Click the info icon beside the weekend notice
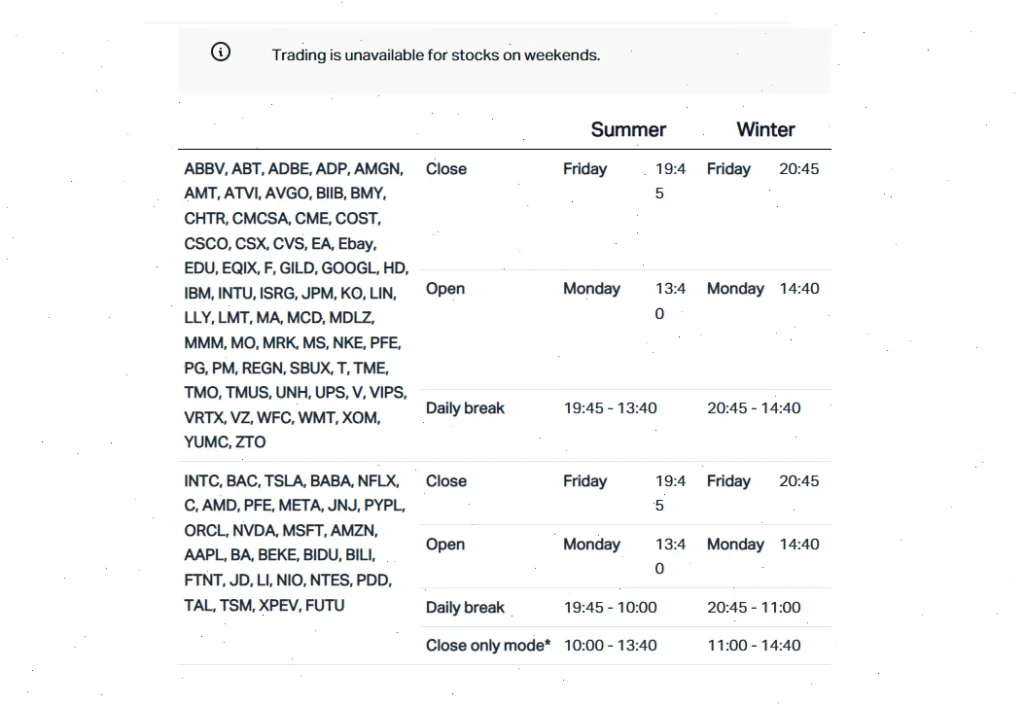Screen dimensions: 1024x705 (221, 53)
